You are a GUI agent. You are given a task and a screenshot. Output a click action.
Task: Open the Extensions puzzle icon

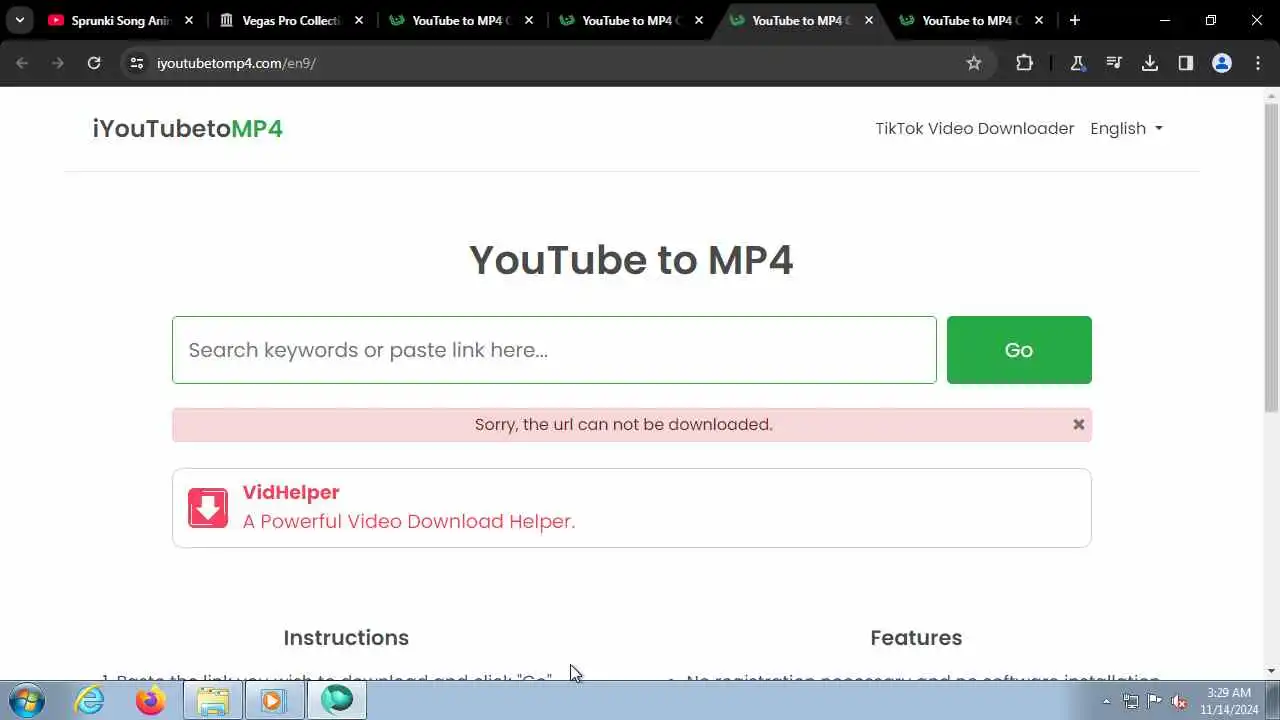click(x=1024, y=63)
